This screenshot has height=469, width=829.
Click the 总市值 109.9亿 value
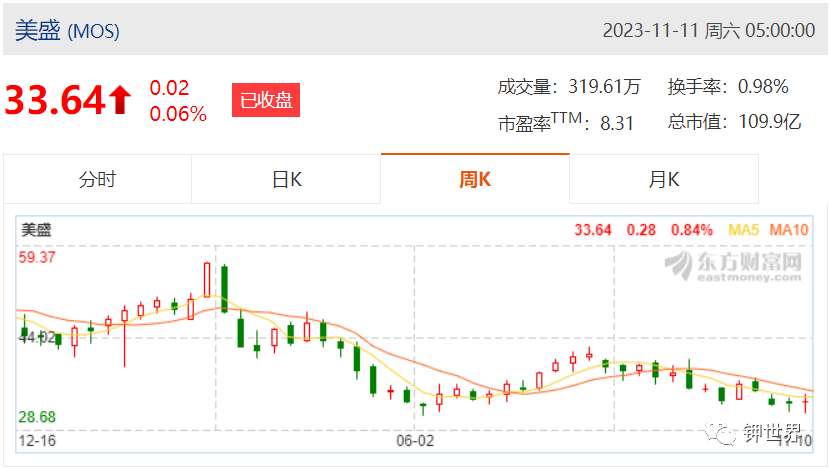coord(769,122)
